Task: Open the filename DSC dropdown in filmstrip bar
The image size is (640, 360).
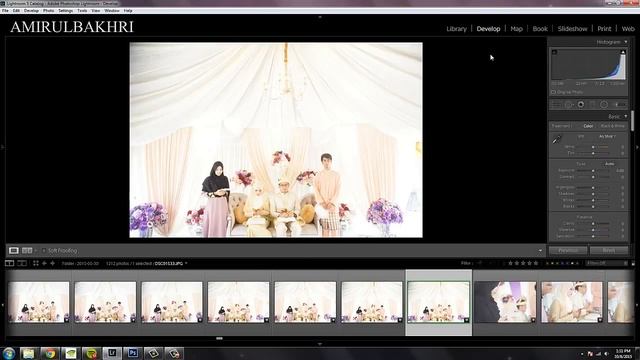Action: point(171,264)
